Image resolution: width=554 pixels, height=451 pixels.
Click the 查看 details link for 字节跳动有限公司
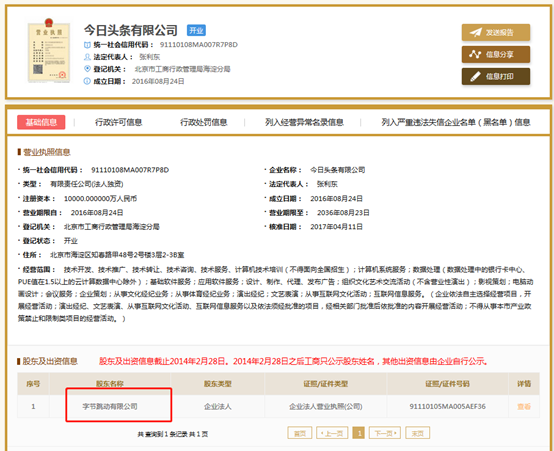[x=524, y=406]
